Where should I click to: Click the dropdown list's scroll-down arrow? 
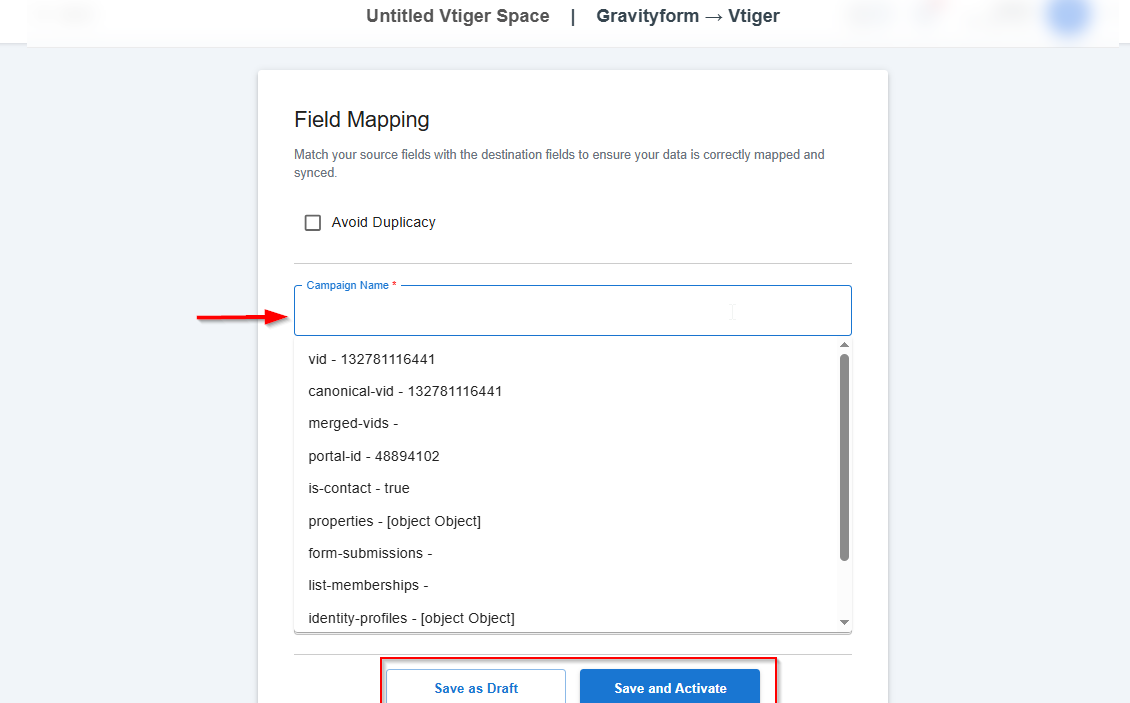[844, 622]
